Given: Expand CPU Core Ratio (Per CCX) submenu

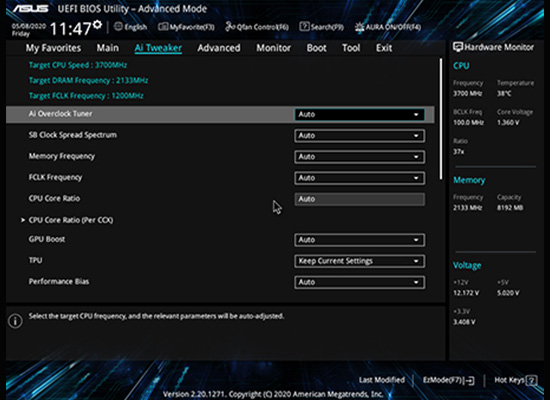Looking at the screenshot, I should coord(71,220).
